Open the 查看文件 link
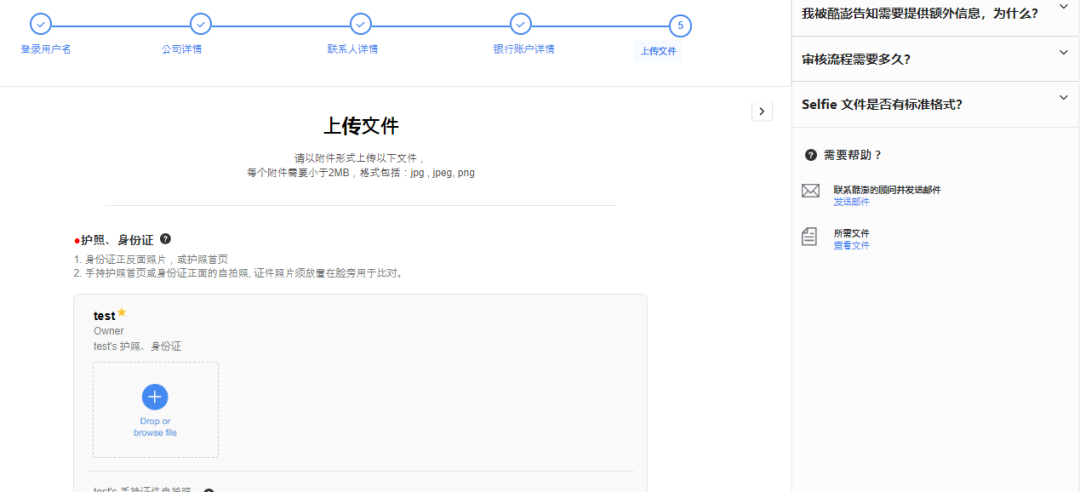 point(851,245)
